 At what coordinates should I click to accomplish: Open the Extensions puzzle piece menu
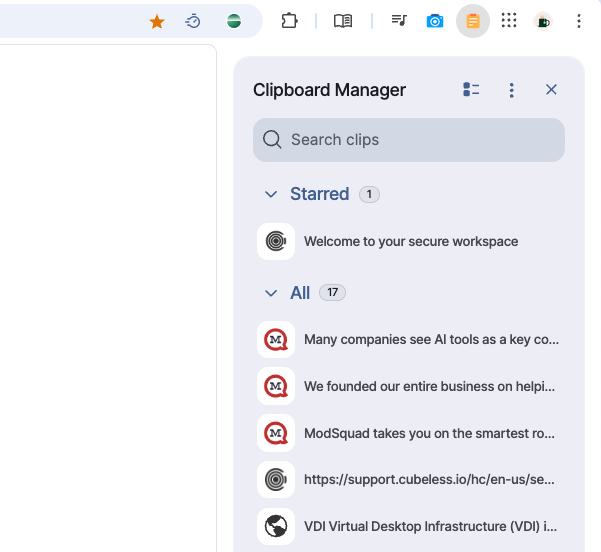[289, 21]
